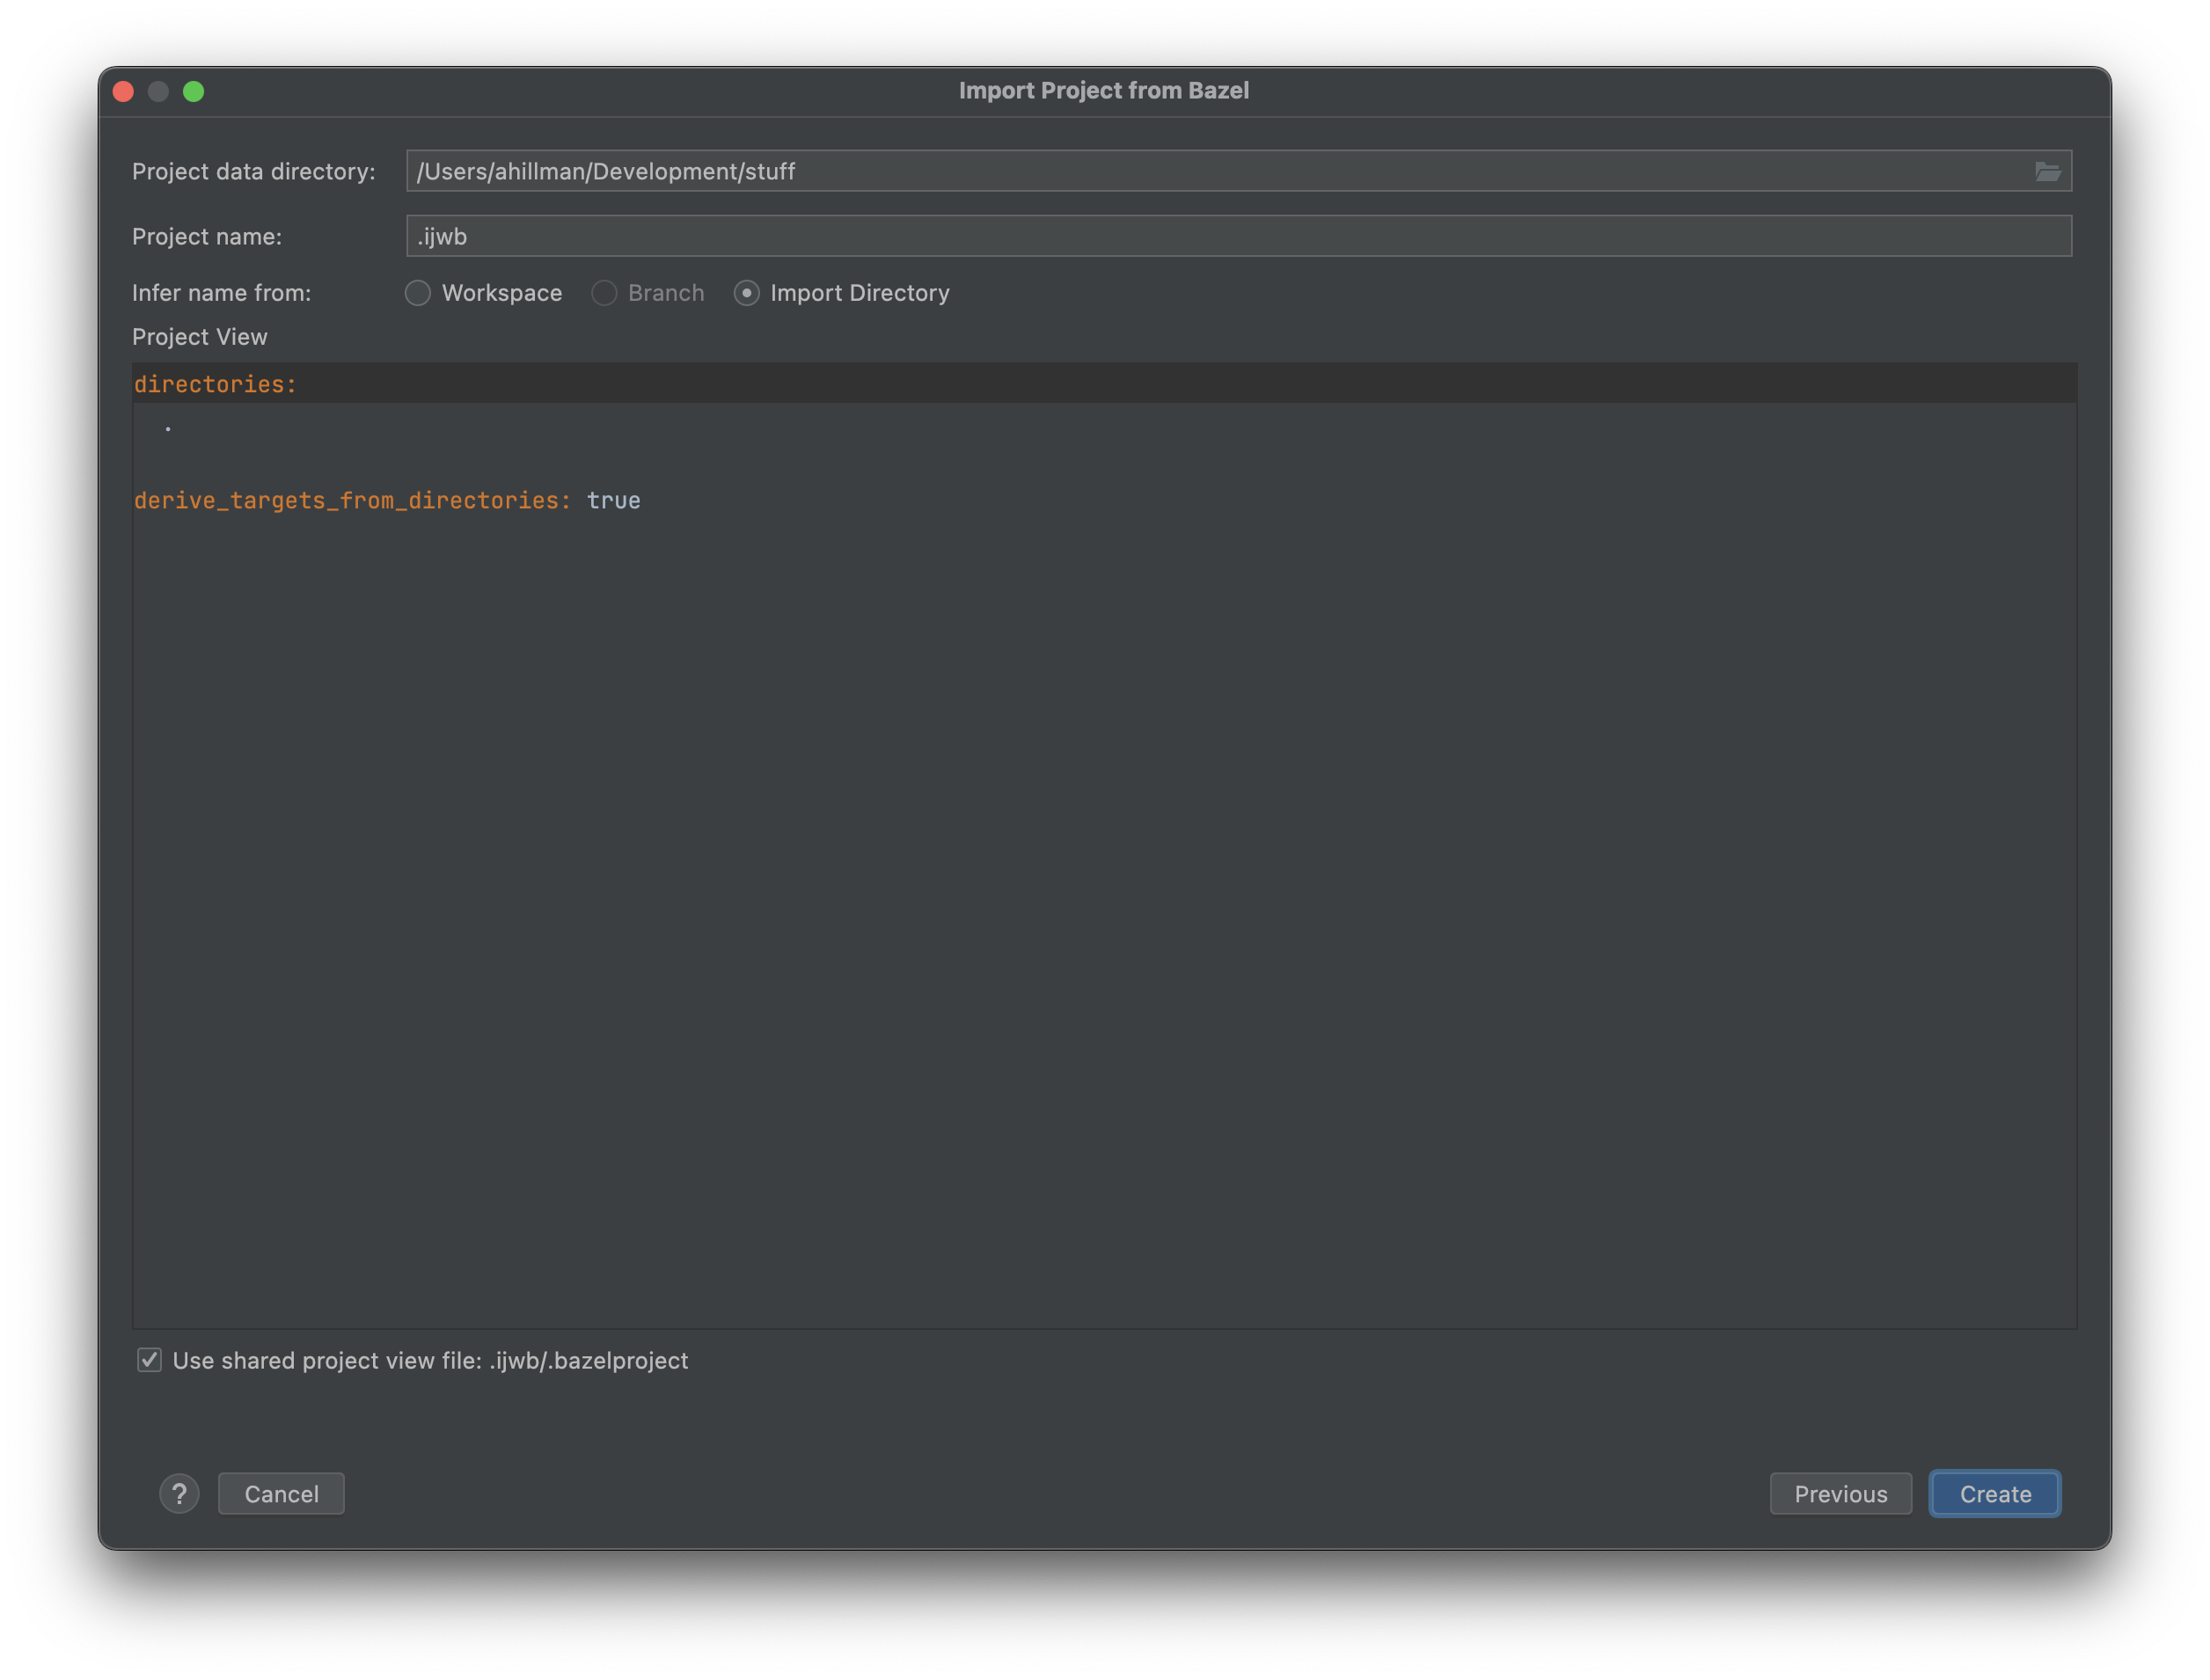This screenshot has width=2210, height=1680.
Task: Go back with the Previous button
Action: pos(1840,1493)
